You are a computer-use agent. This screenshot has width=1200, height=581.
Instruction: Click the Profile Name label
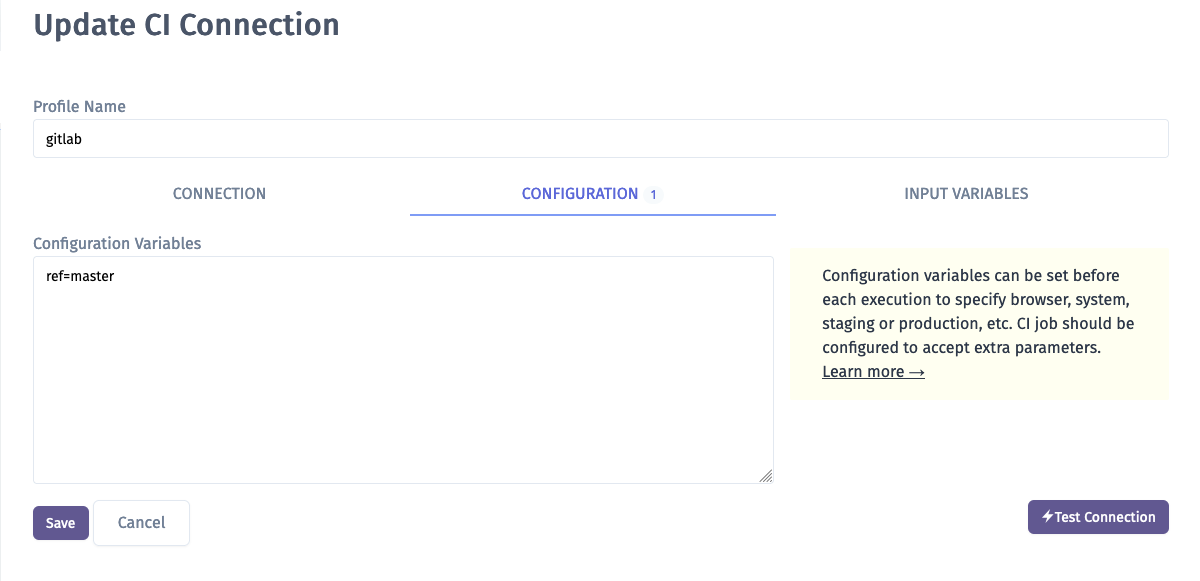pyautogui.click(x=80, y=106)
